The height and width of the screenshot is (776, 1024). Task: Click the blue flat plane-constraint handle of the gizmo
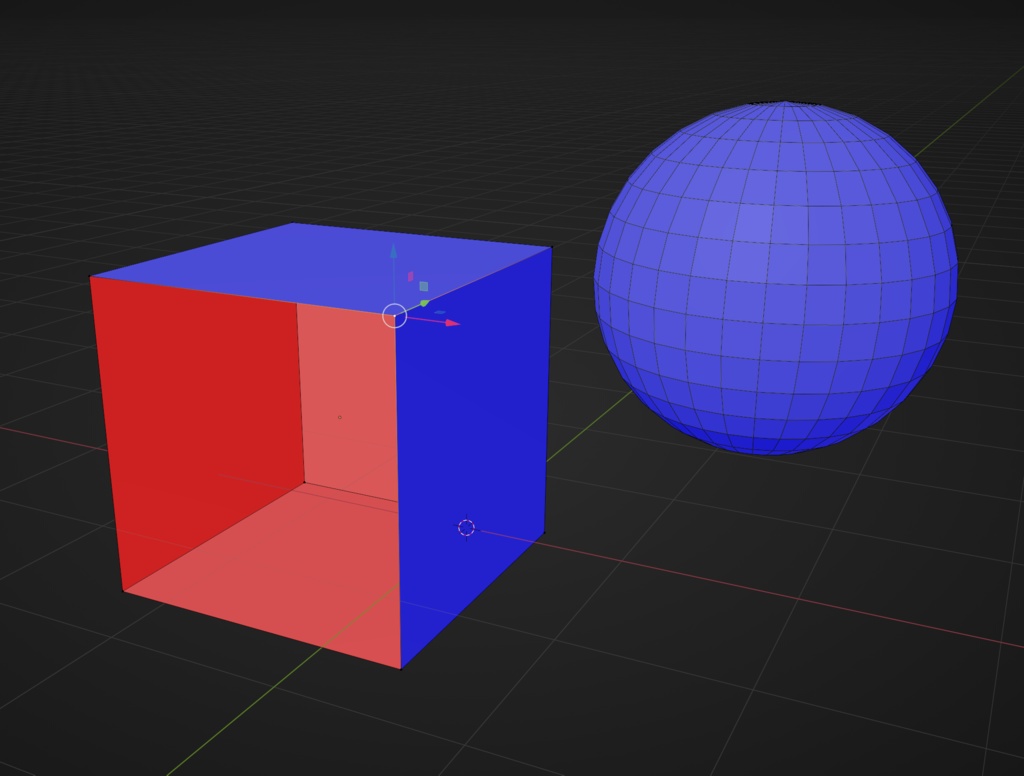(440, 312)
